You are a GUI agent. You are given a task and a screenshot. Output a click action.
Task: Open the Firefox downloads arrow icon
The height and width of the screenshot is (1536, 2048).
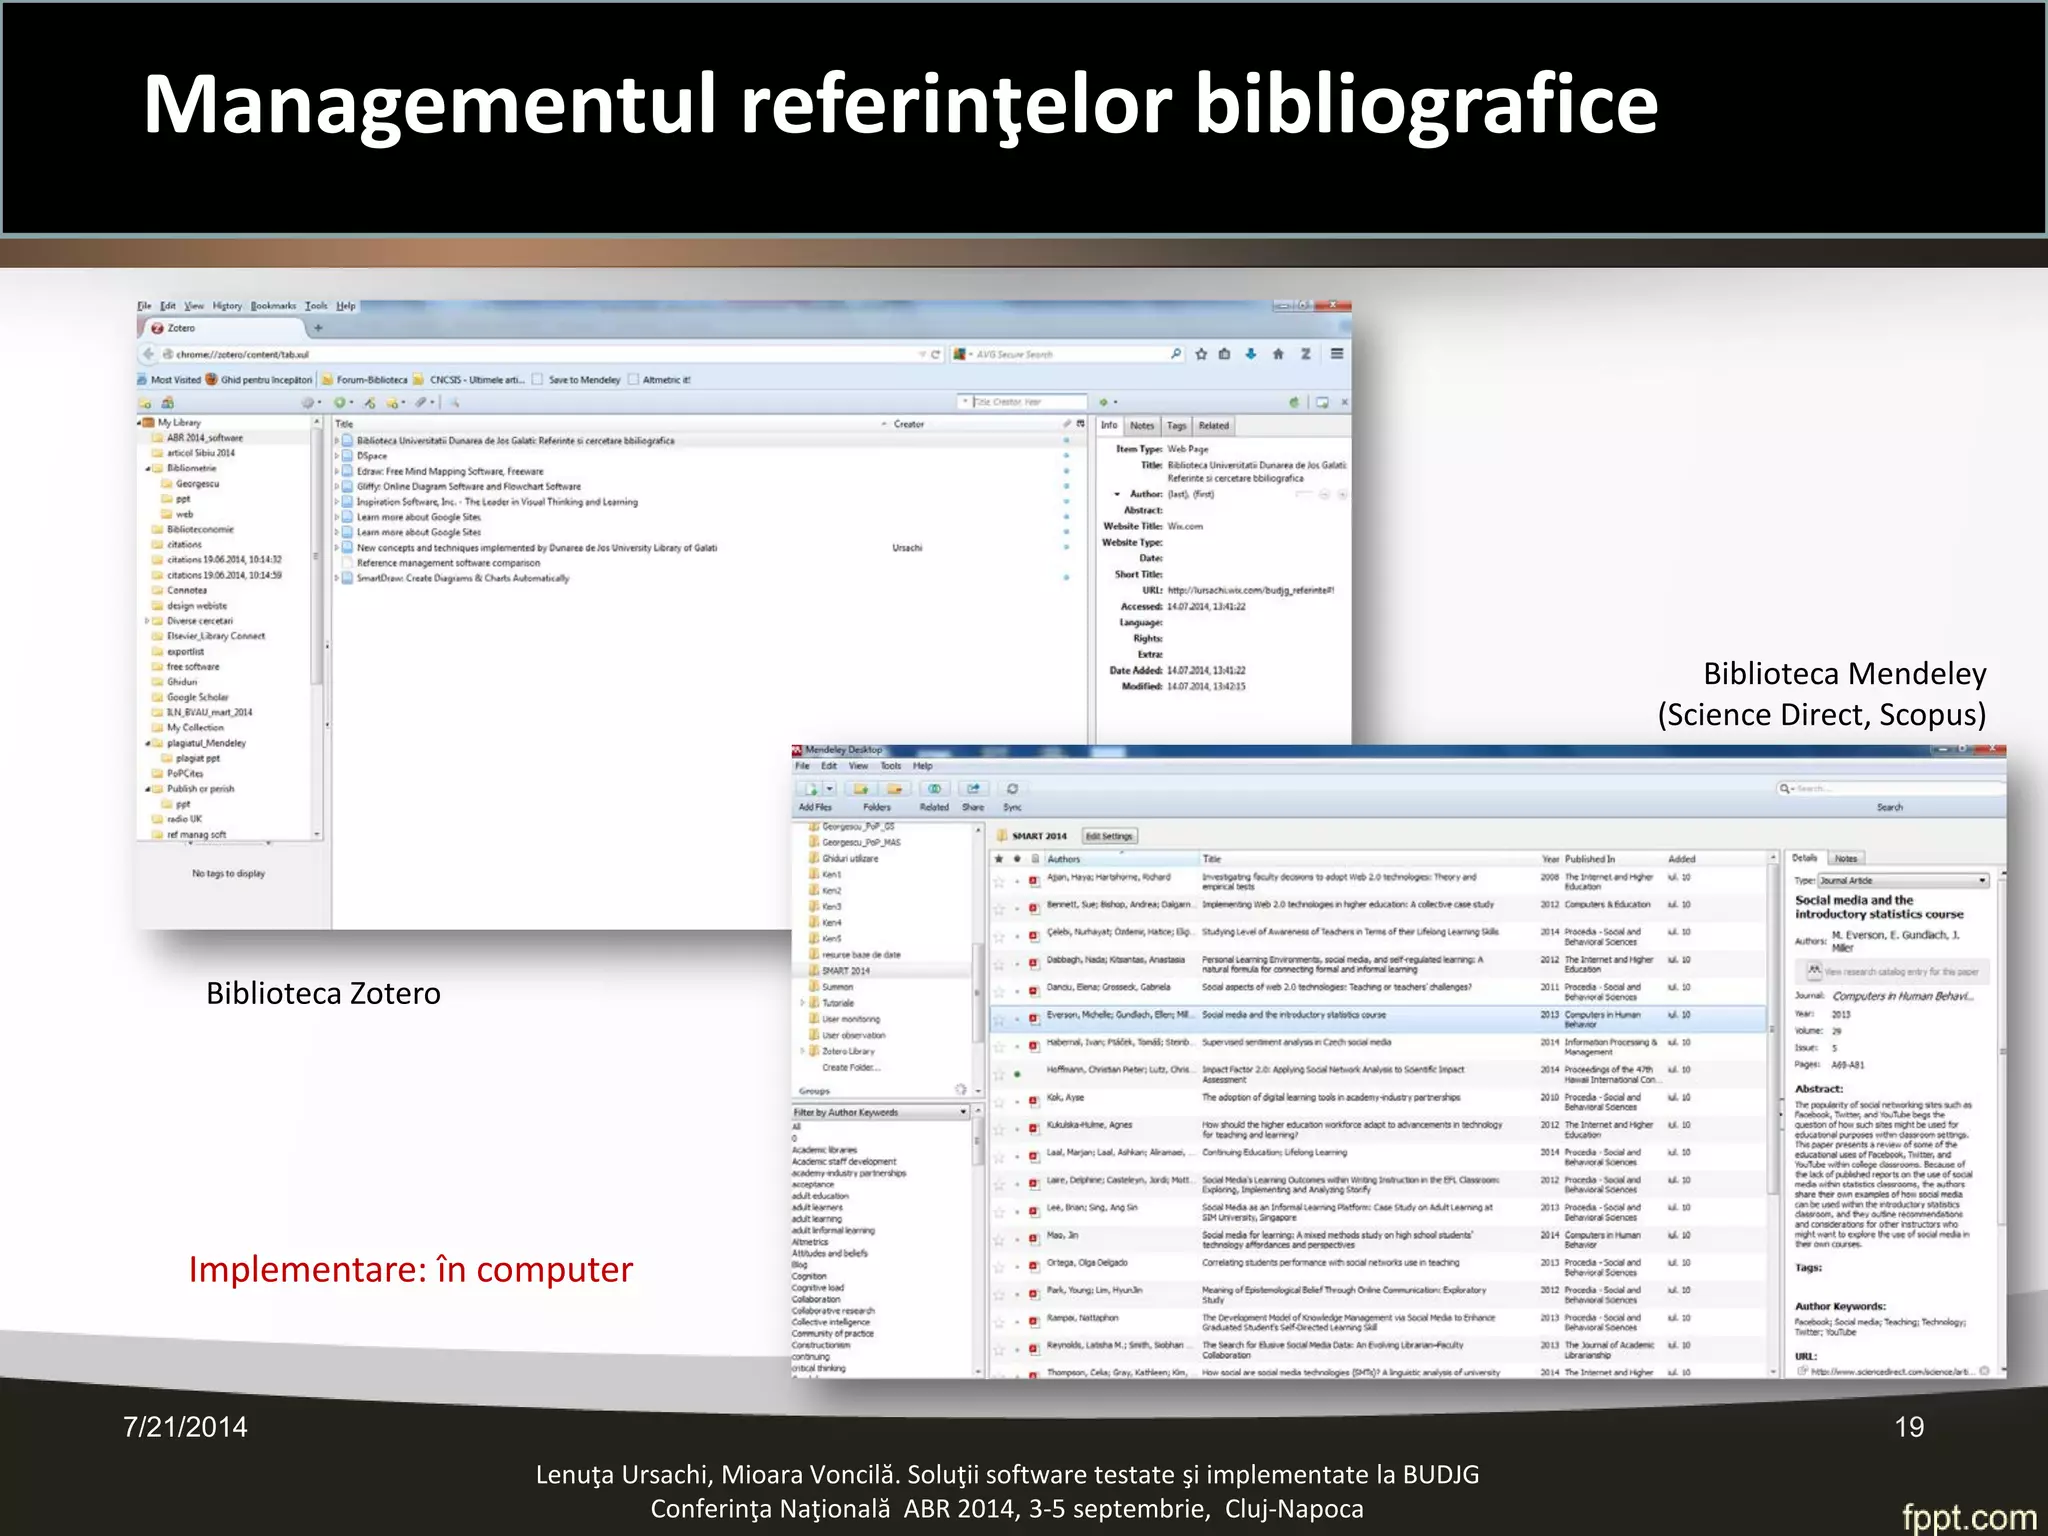[1251, 354]
